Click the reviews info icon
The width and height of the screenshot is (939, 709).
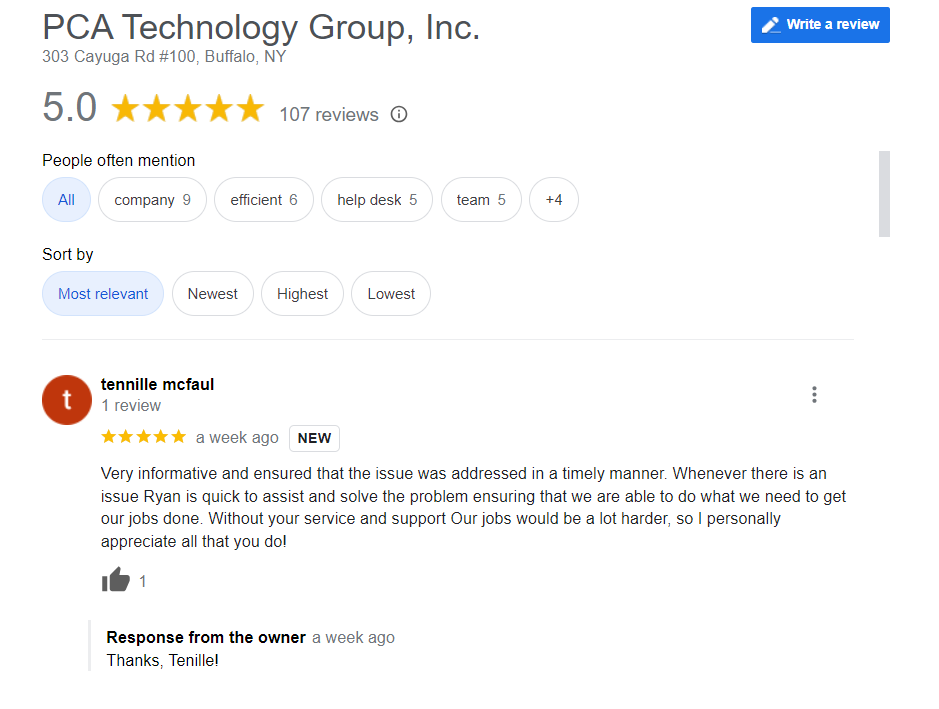click(399, 114)
